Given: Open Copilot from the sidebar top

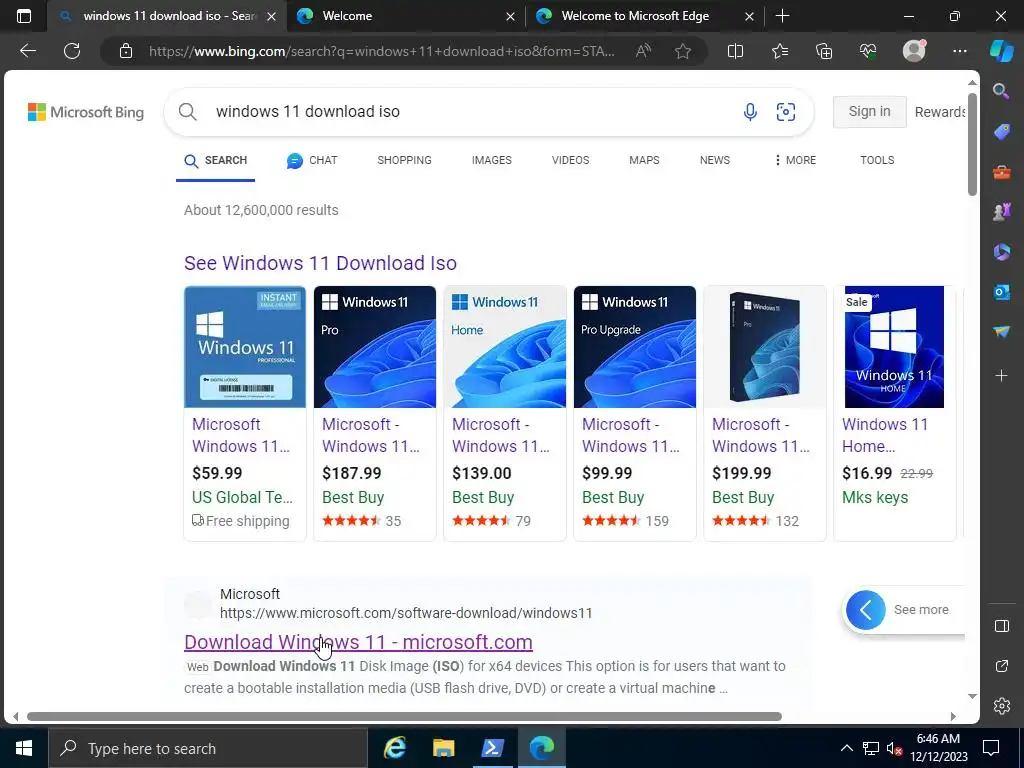Looking at the screenshot, I should 1002,51.
